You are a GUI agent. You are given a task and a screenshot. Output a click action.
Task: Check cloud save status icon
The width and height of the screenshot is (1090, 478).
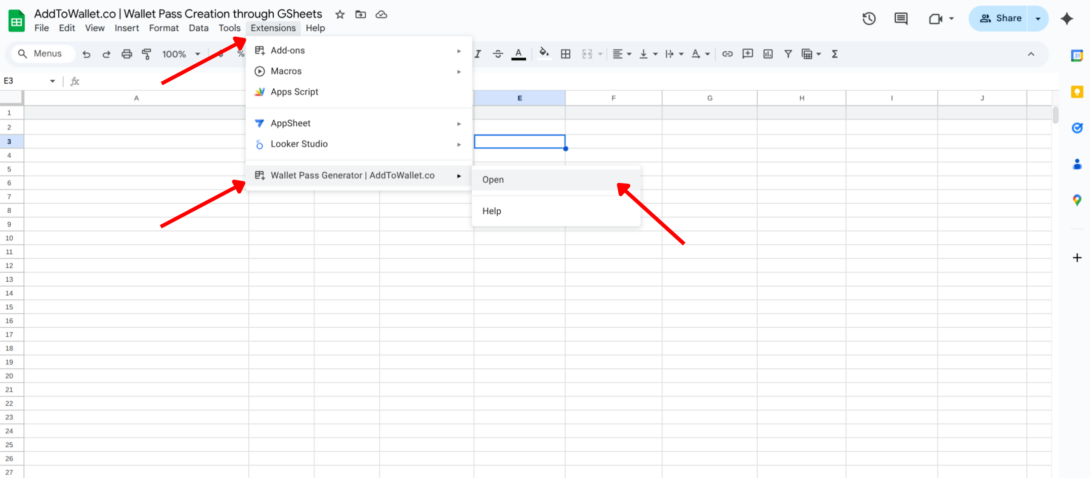pyautogui.click(x=381, y=15)
